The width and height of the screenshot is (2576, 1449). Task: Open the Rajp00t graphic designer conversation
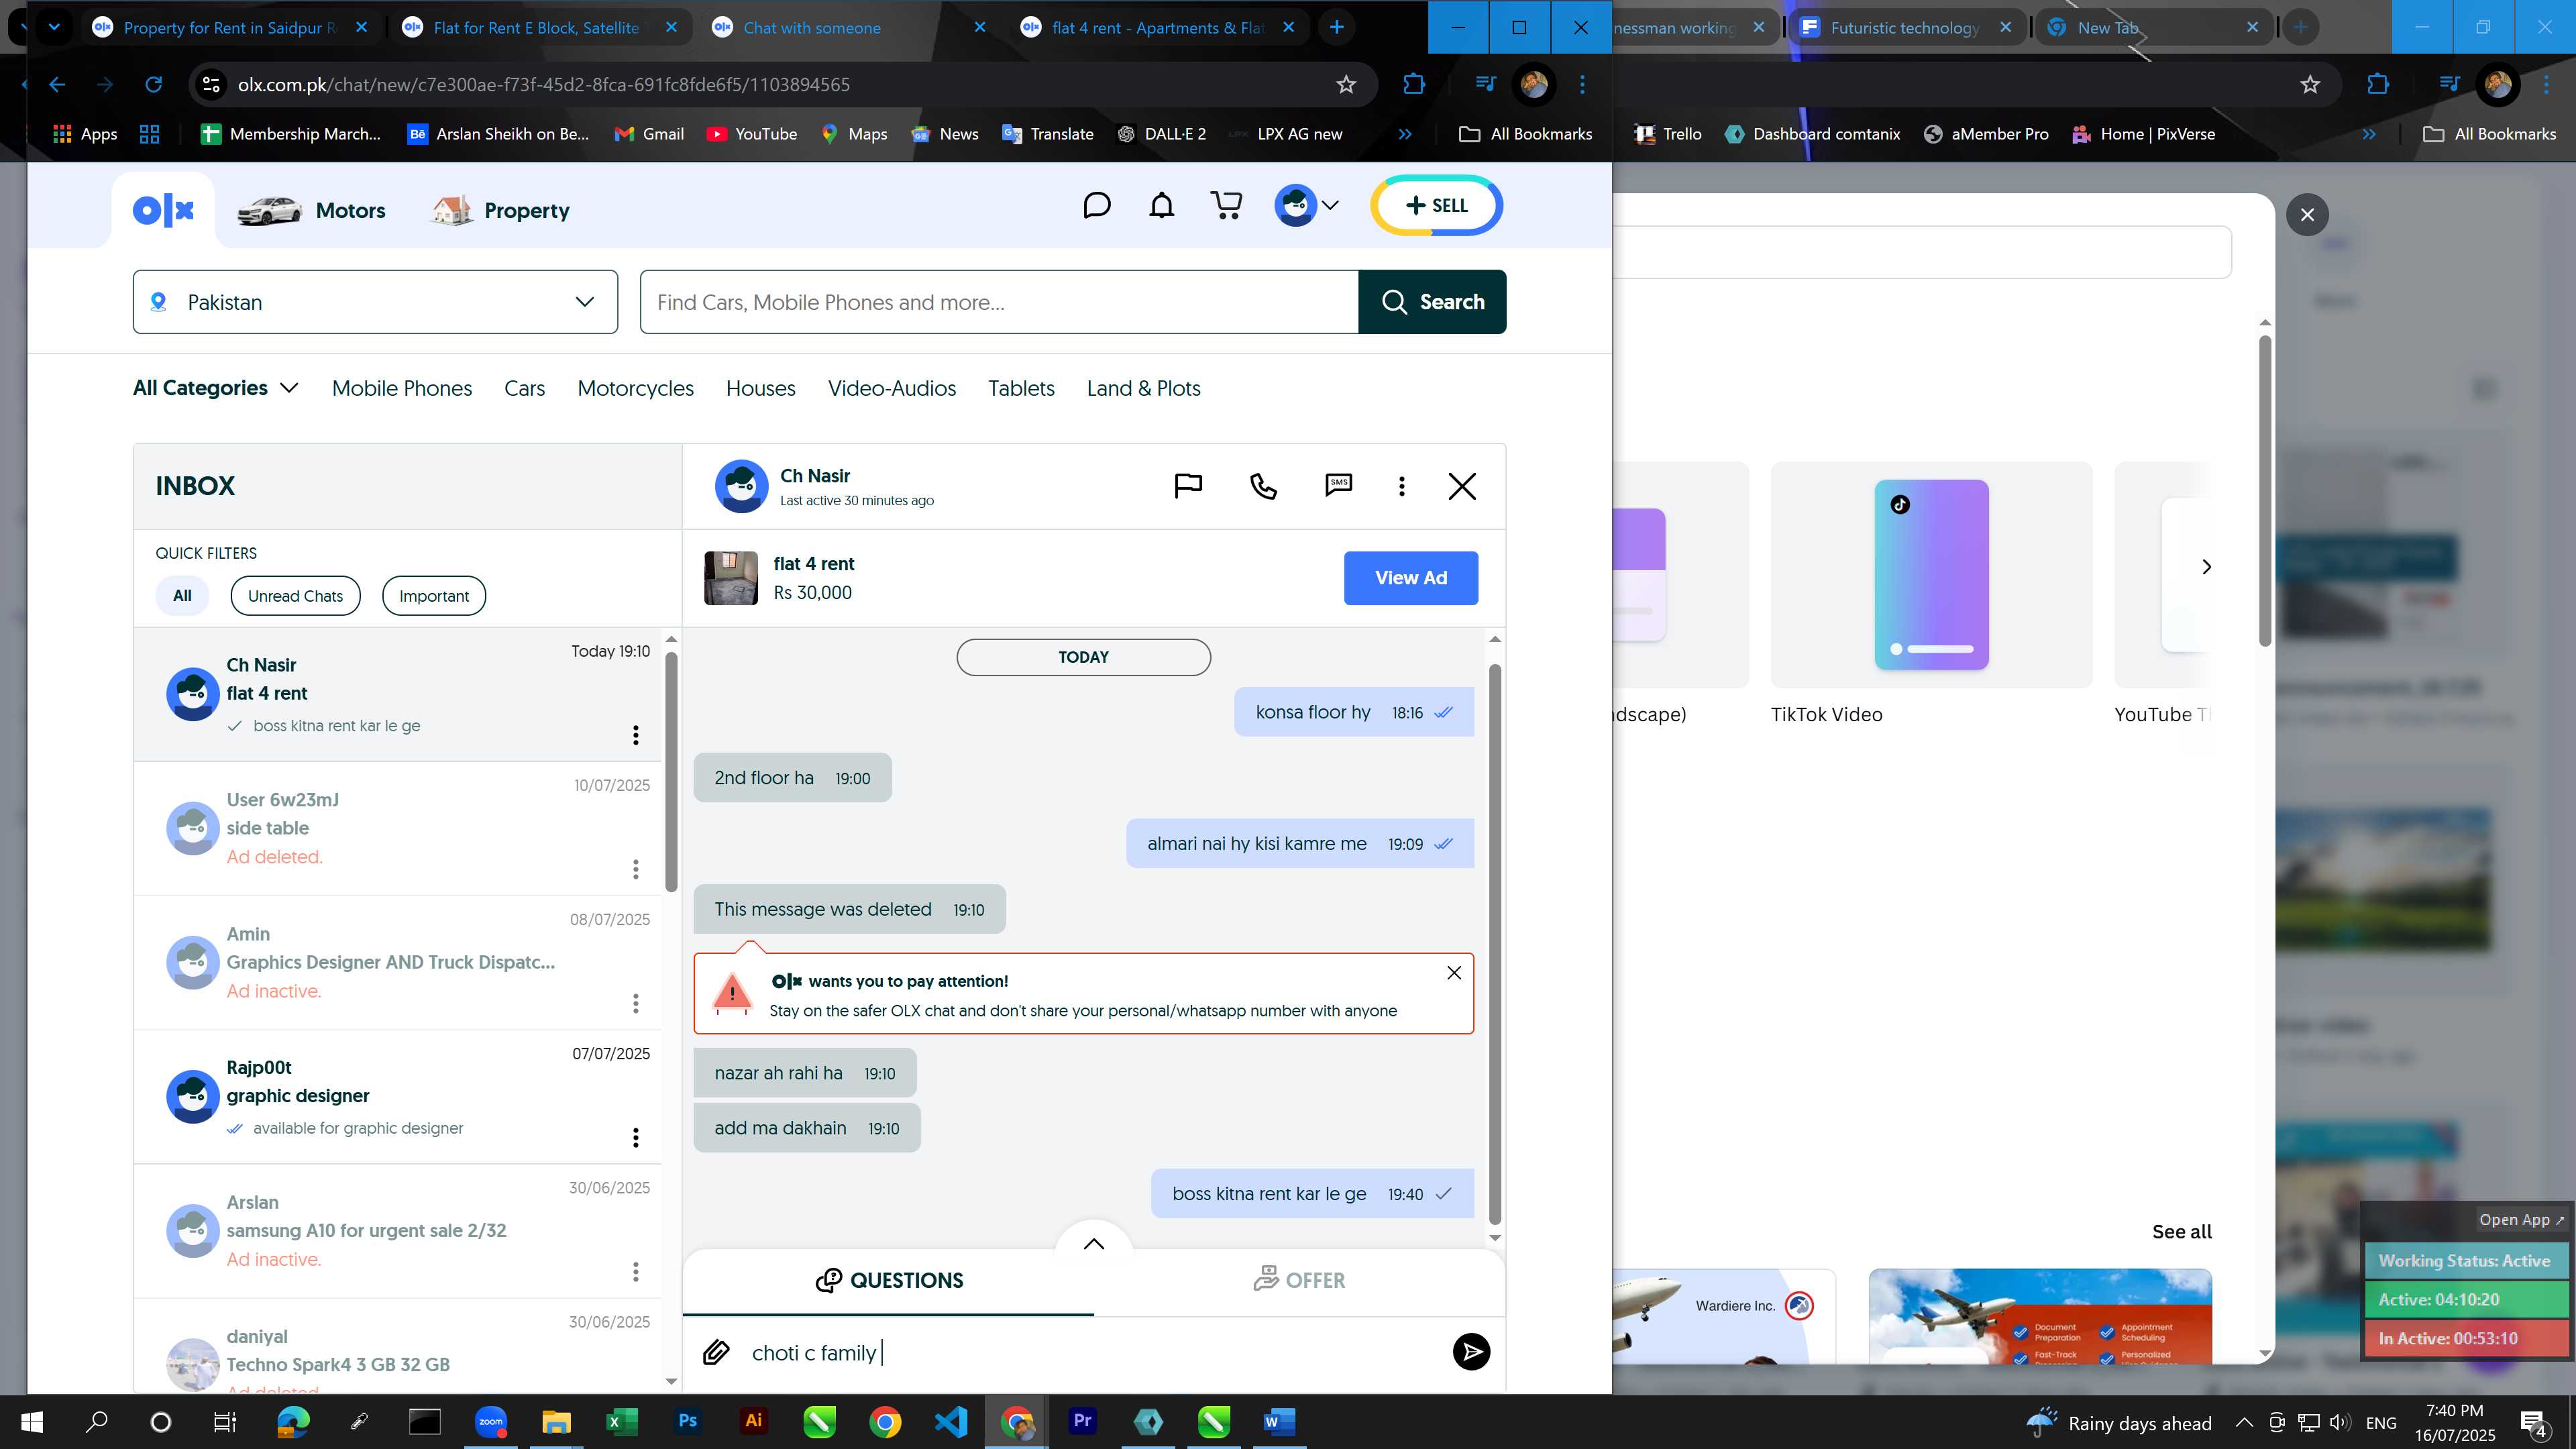398,1097
